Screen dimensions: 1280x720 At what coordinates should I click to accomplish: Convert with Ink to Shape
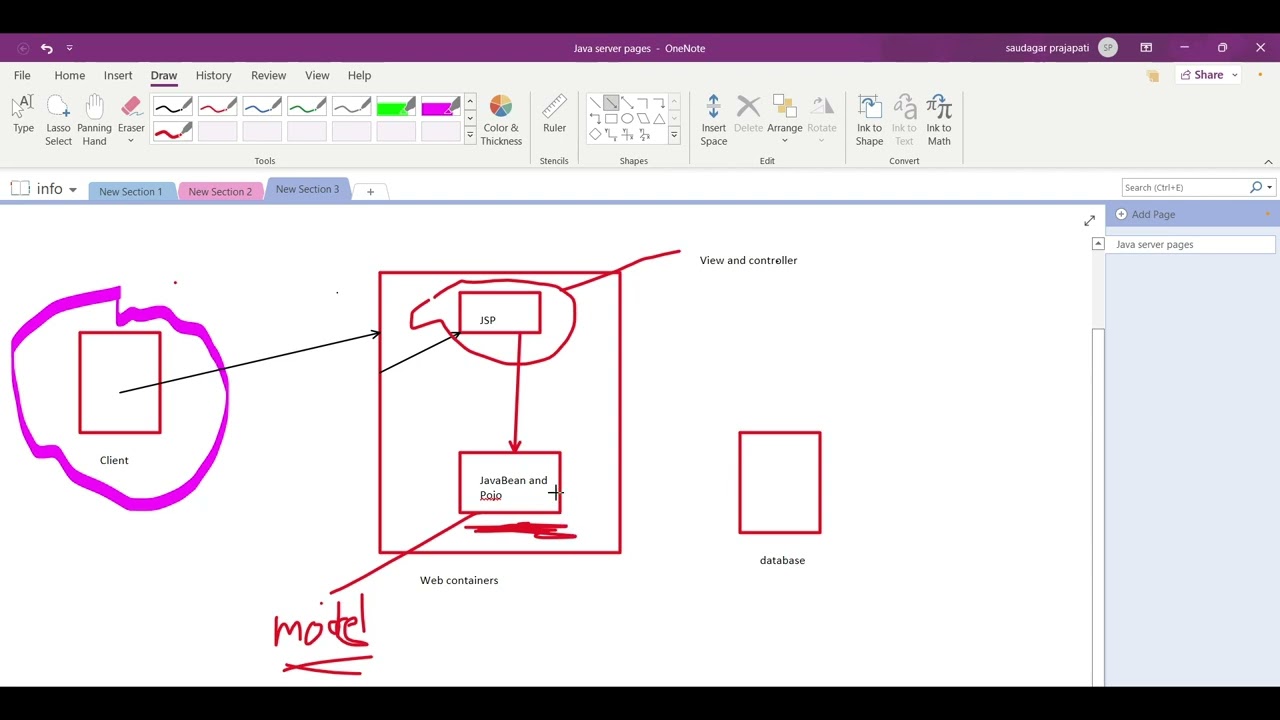(869, 120)
